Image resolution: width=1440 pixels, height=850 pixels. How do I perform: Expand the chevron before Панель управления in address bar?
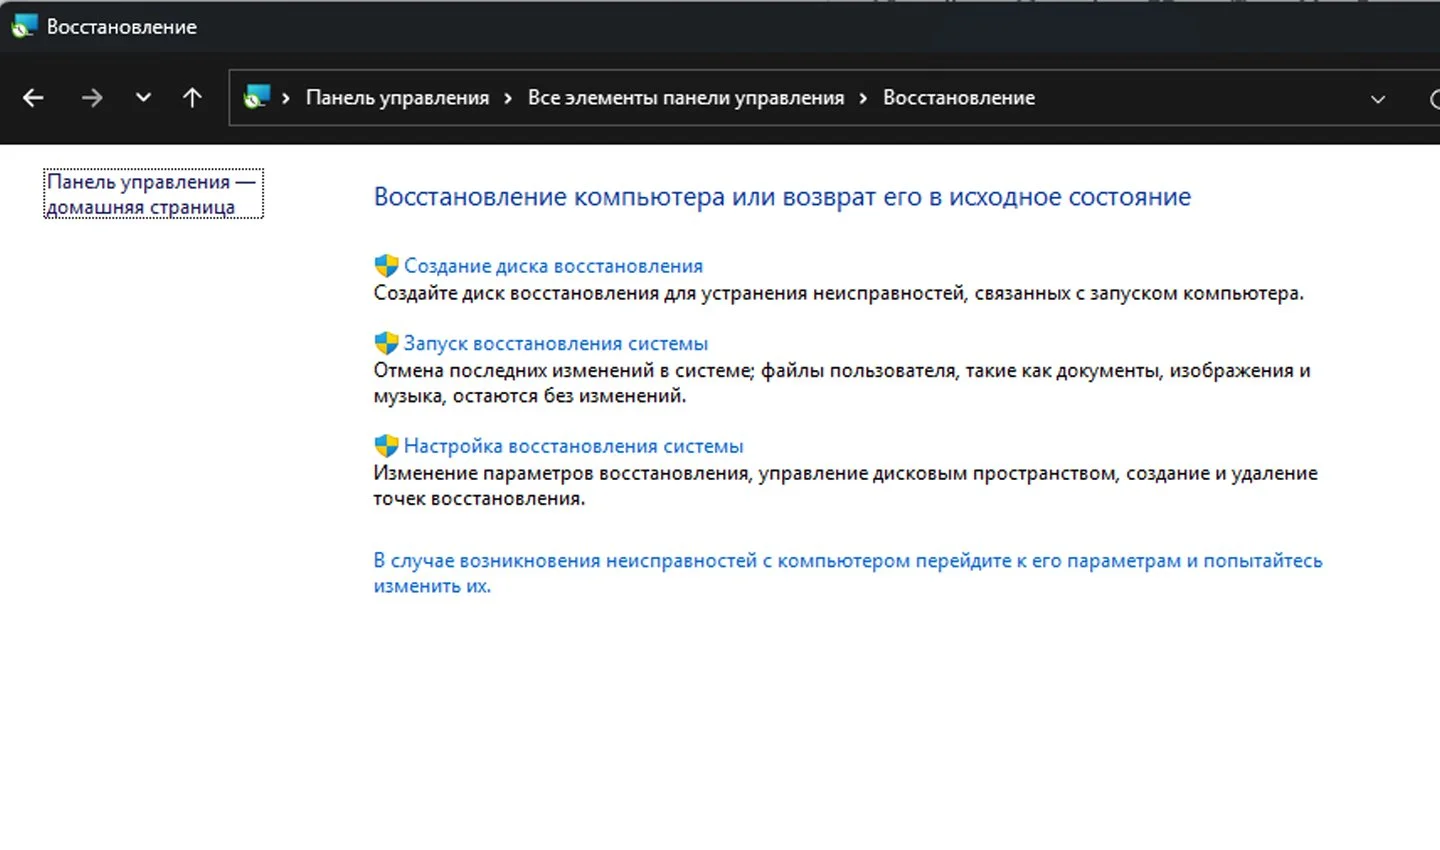[286, 98]
